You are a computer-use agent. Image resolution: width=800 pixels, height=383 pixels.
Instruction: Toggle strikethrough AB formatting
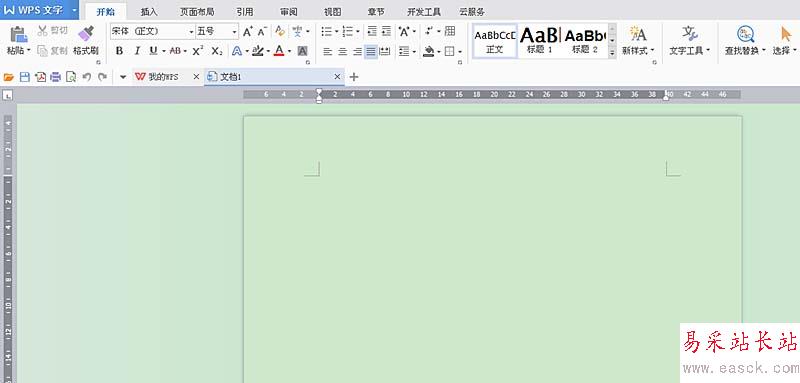[175, 50]
